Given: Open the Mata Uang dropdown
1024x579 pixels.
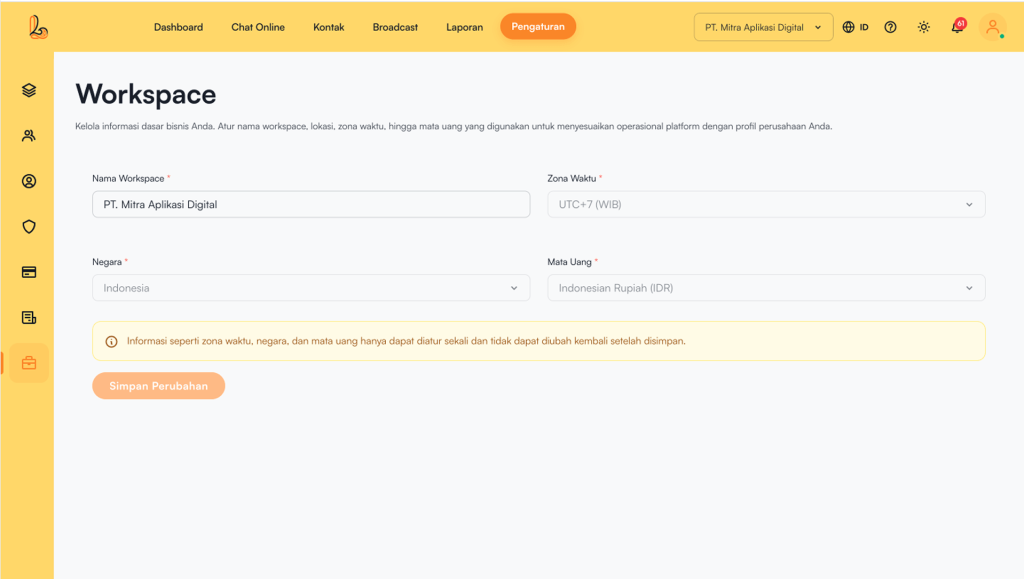Looking at the screenshot, I should click(x=765, y=288).
